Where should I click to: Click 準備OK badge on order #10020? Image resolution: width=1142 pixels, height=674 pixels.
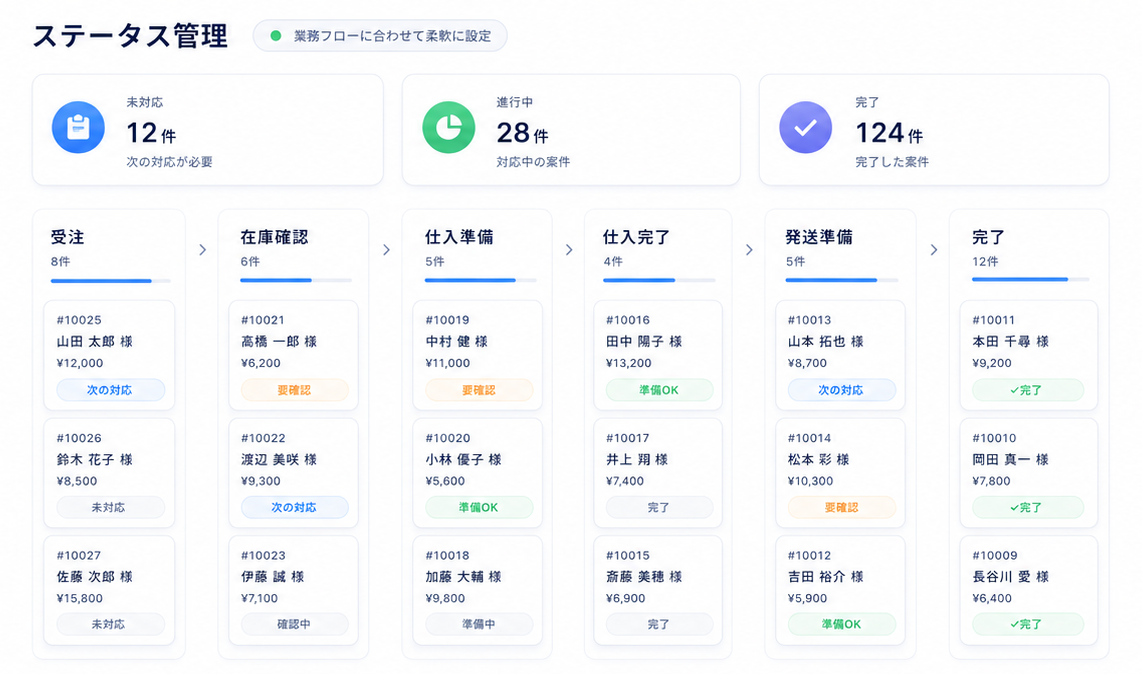pyautogui.click(x=479, y=507)
